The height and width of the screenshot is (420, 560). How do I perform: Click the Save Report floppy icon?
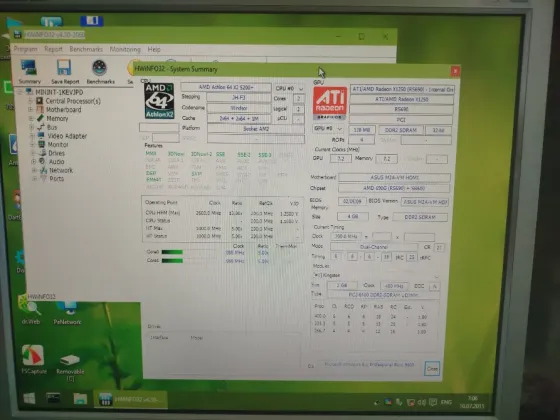coord(65,71)
